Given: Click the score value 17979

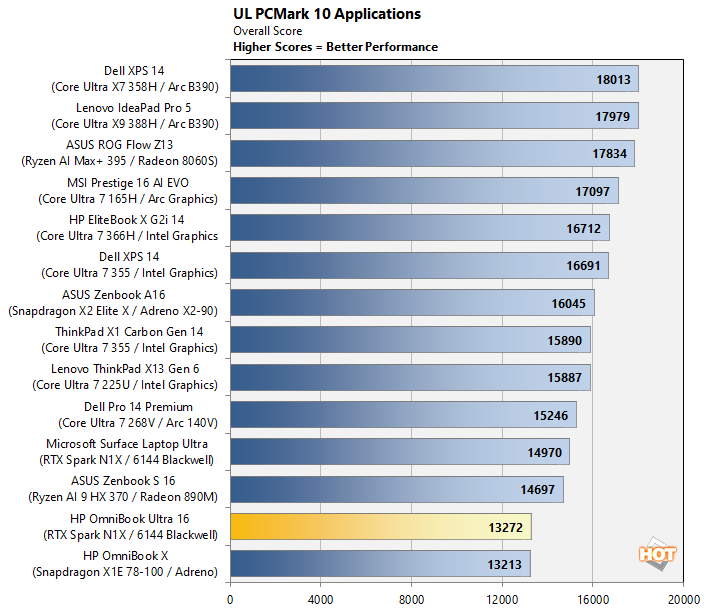Looking at the screenshot, I should coord(612,117).
